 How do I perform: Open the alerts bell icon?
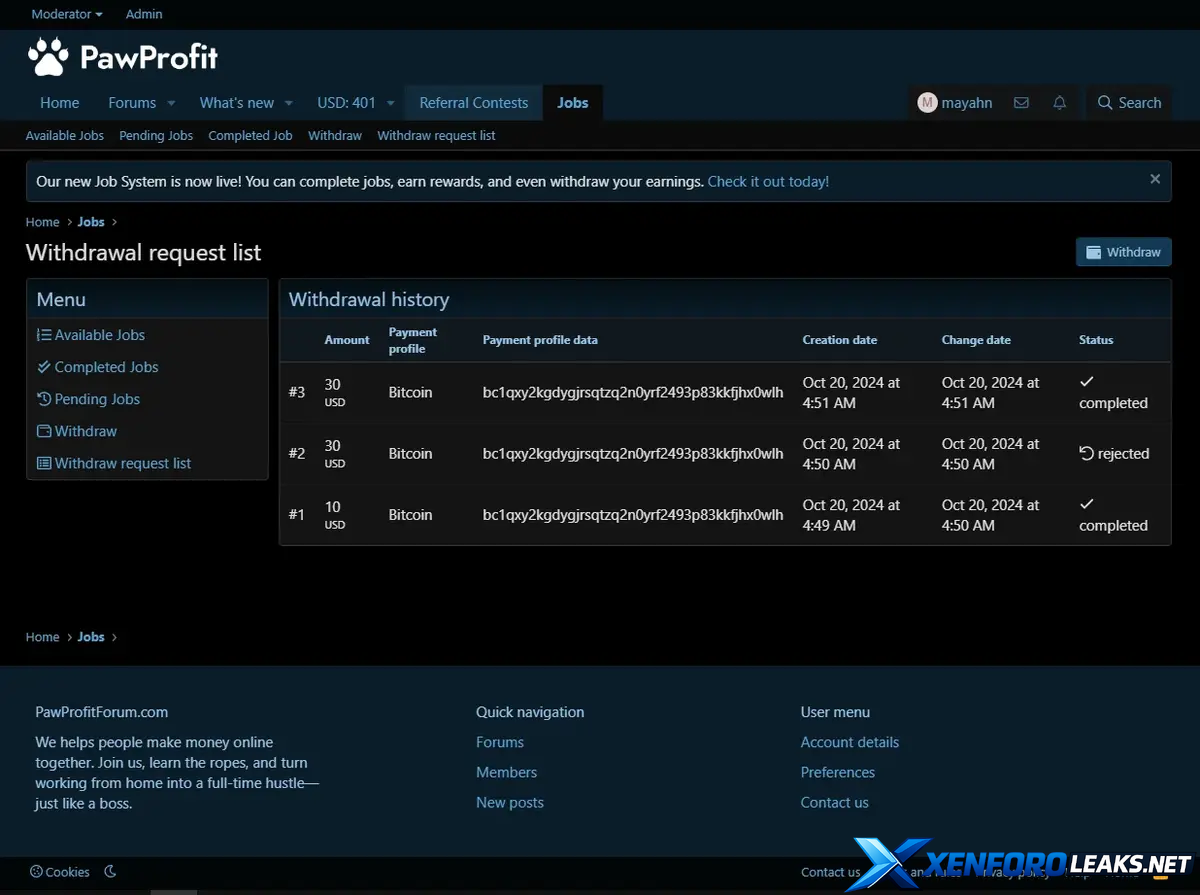1059,103
